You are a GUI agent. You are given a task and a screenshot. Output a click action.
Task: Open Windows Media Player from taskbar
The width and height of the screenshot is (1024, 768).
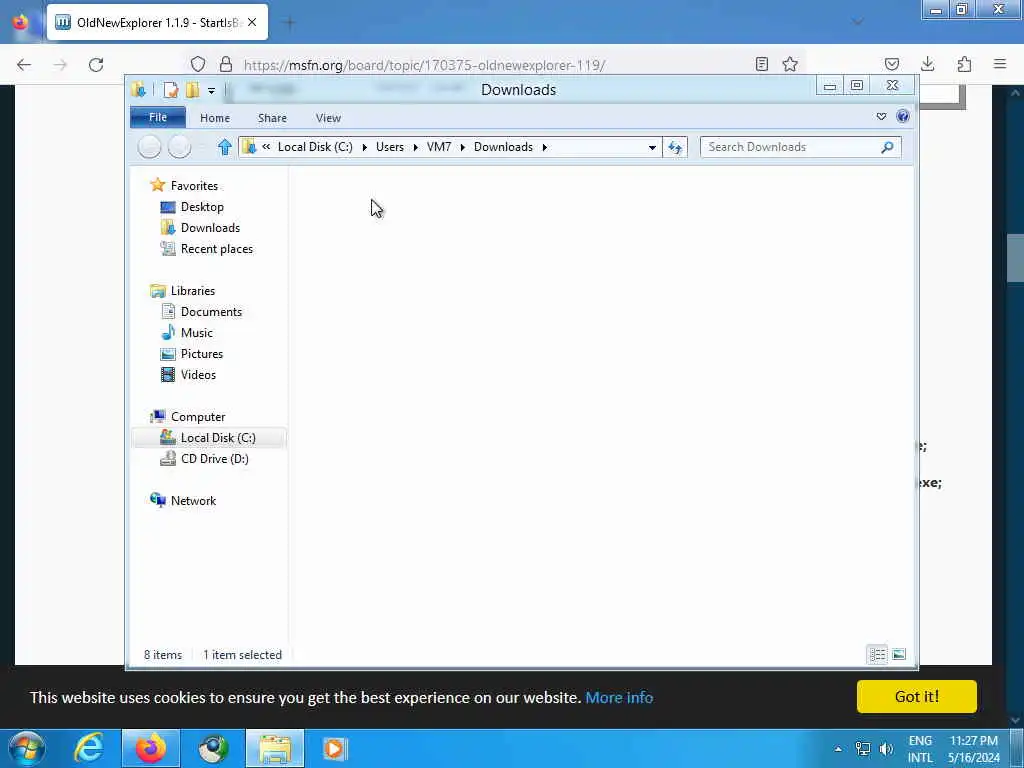(335, 748)
